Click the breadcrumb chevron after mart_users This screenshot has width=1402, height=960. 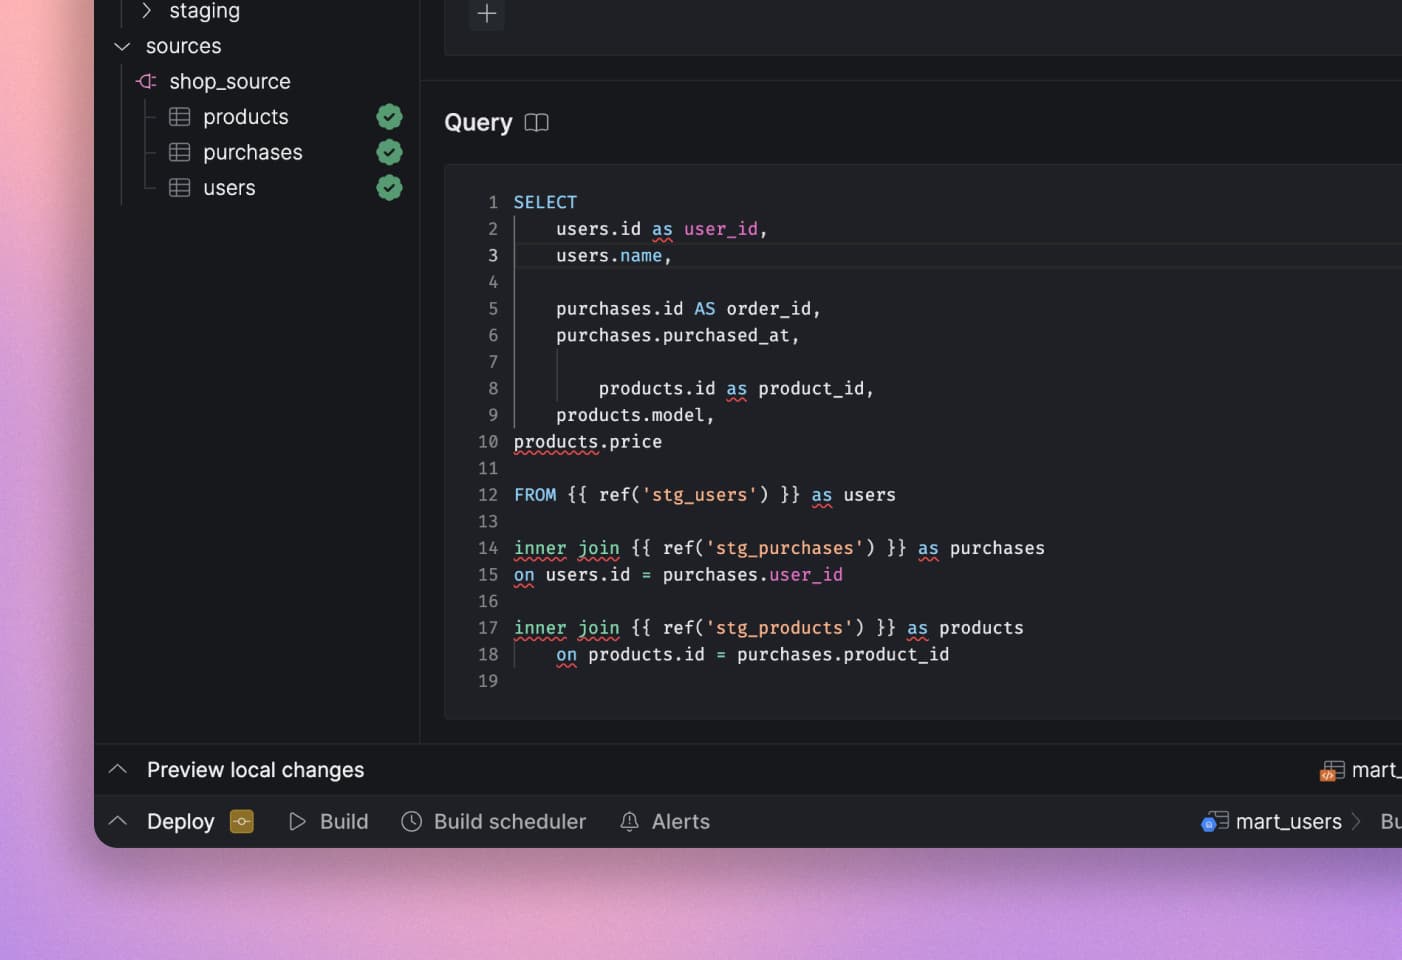tap(1357, 822)
